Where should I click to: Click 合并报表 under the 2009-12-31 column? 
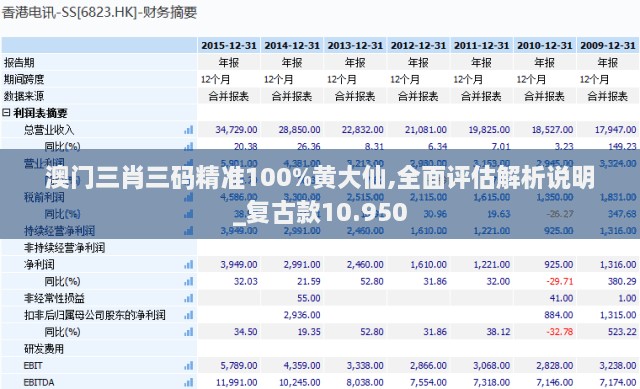(608, 96)
